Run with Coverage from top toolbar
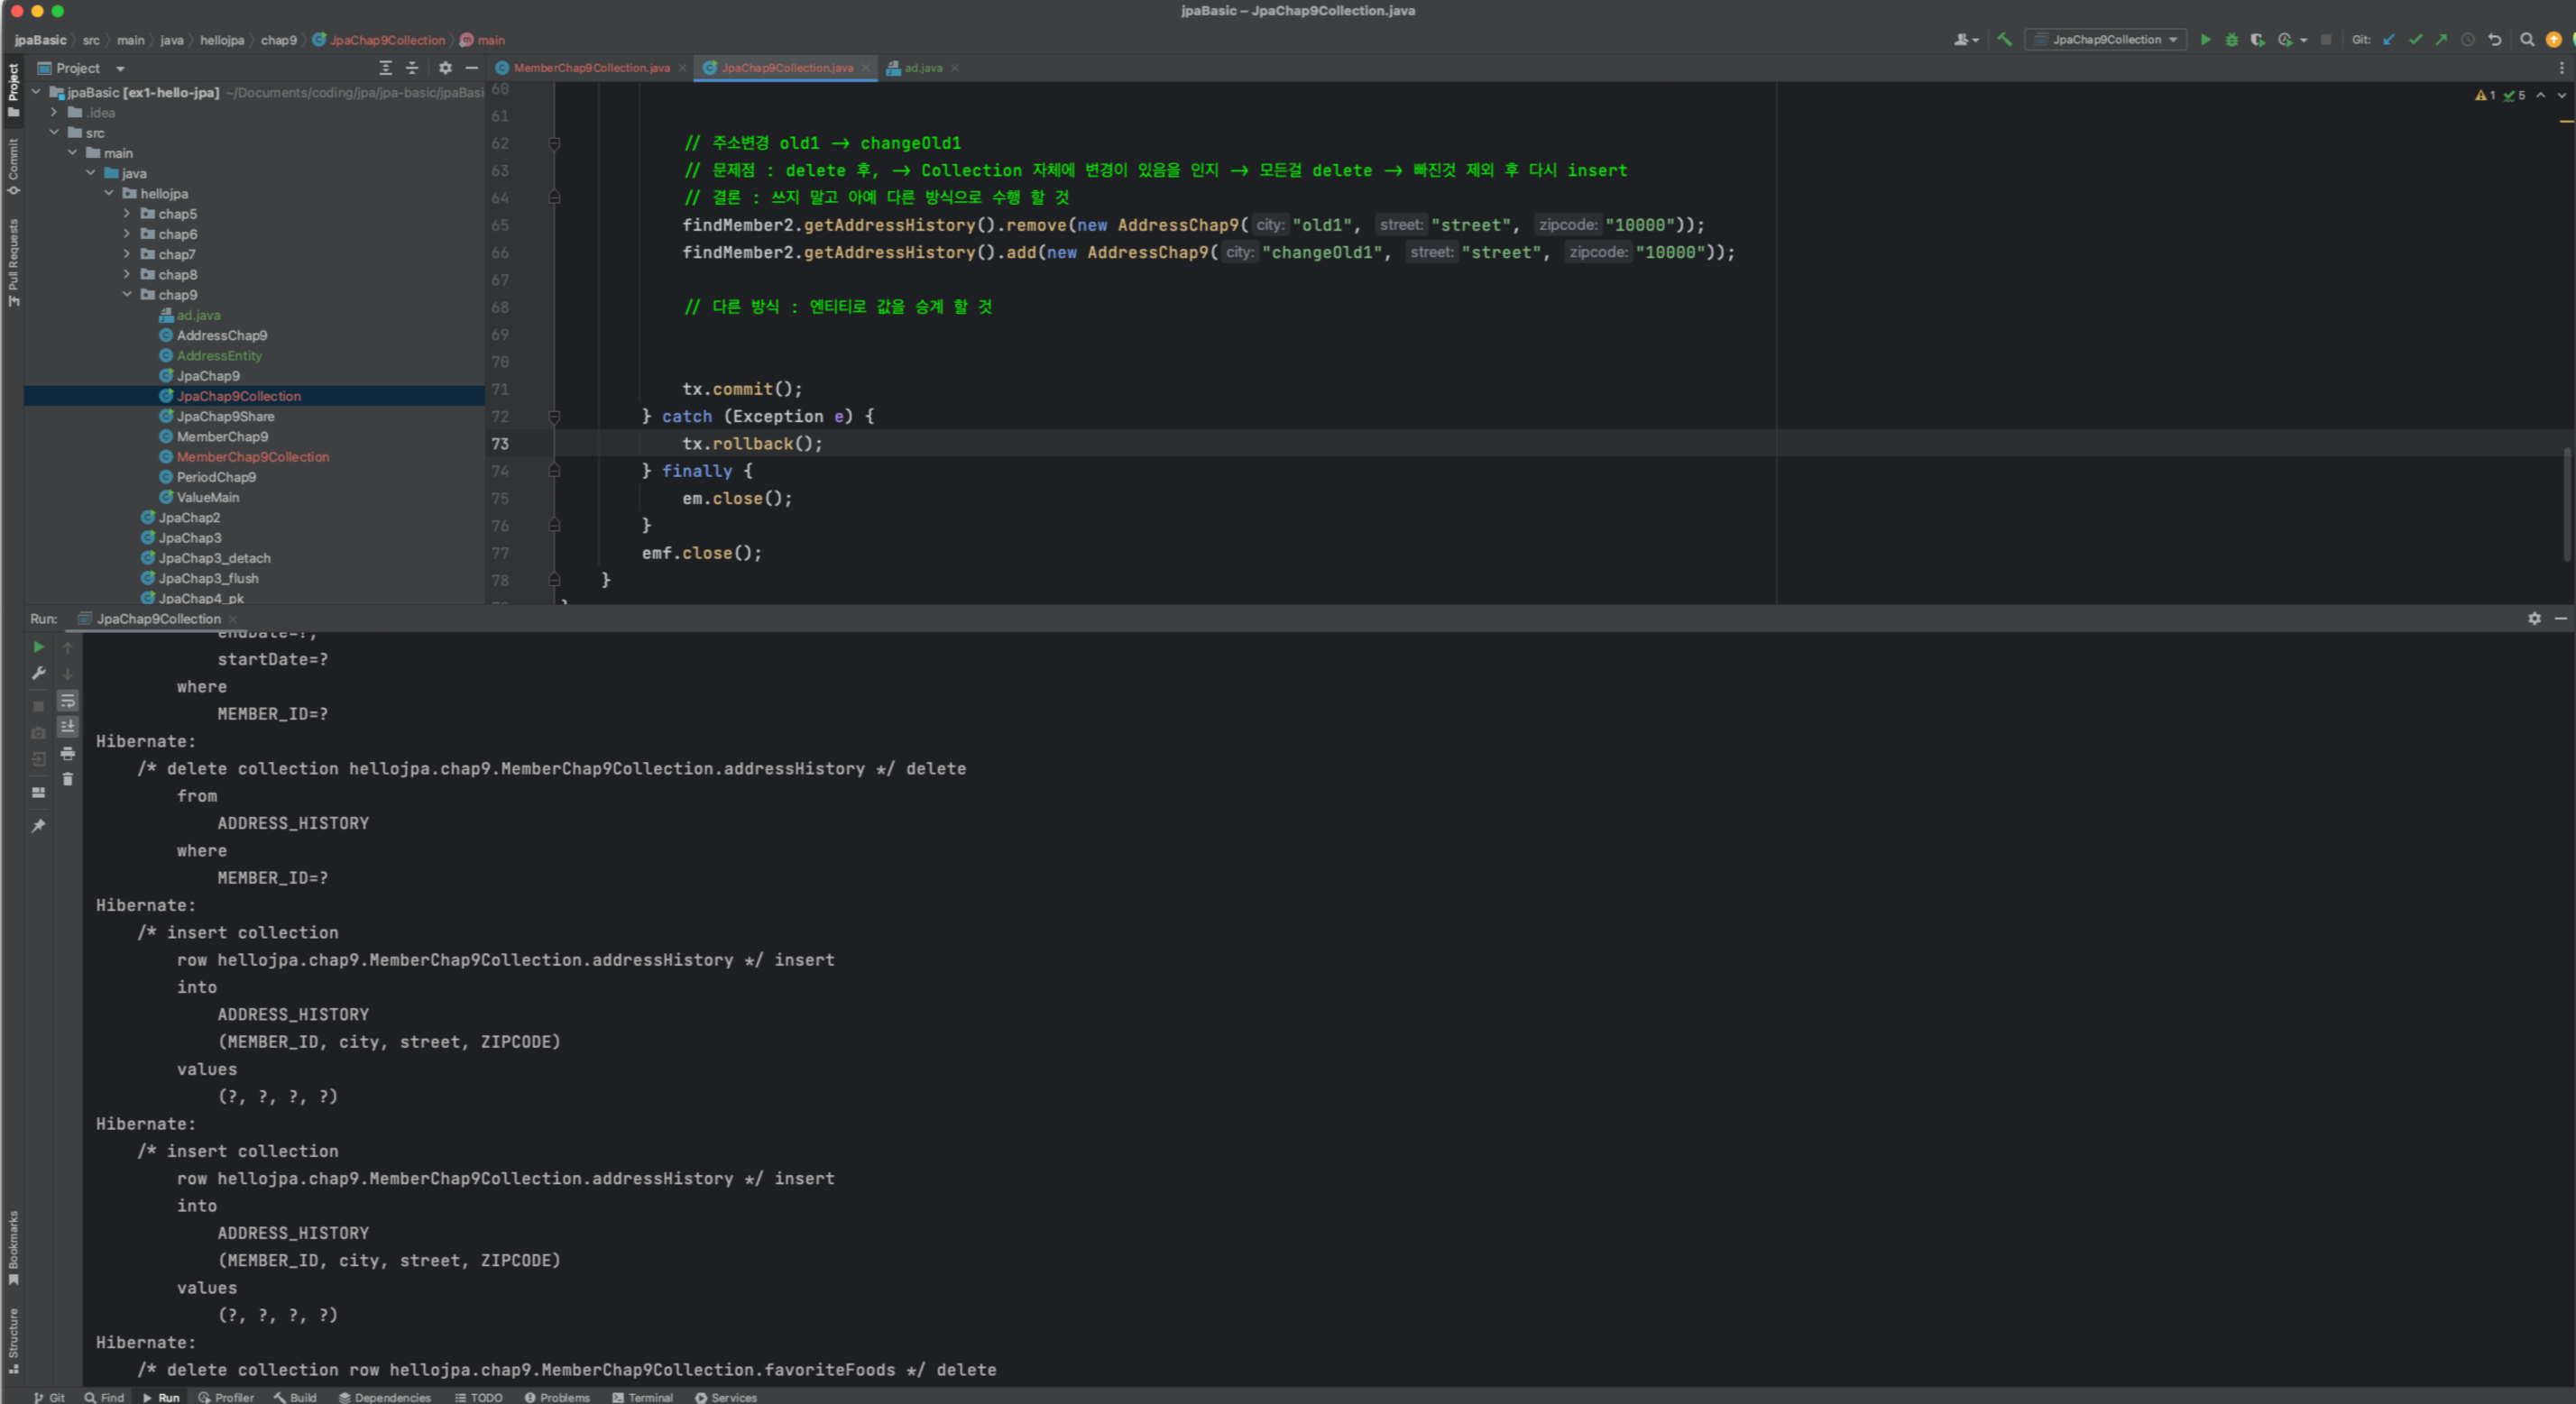This screenshot has height=1404, width=2576. coord(2257,40)
